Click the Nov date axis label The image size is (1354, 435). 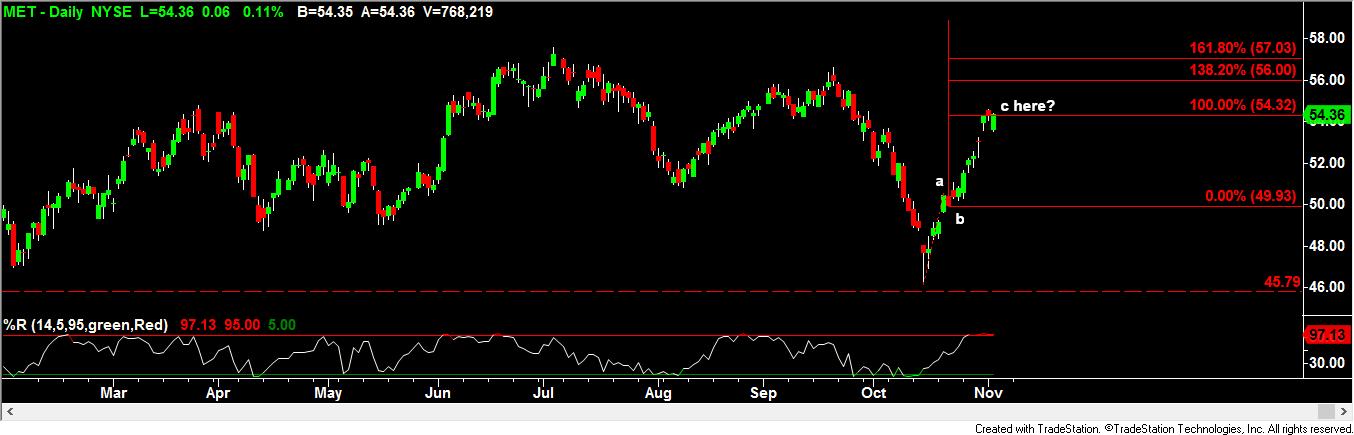point(988,394)
